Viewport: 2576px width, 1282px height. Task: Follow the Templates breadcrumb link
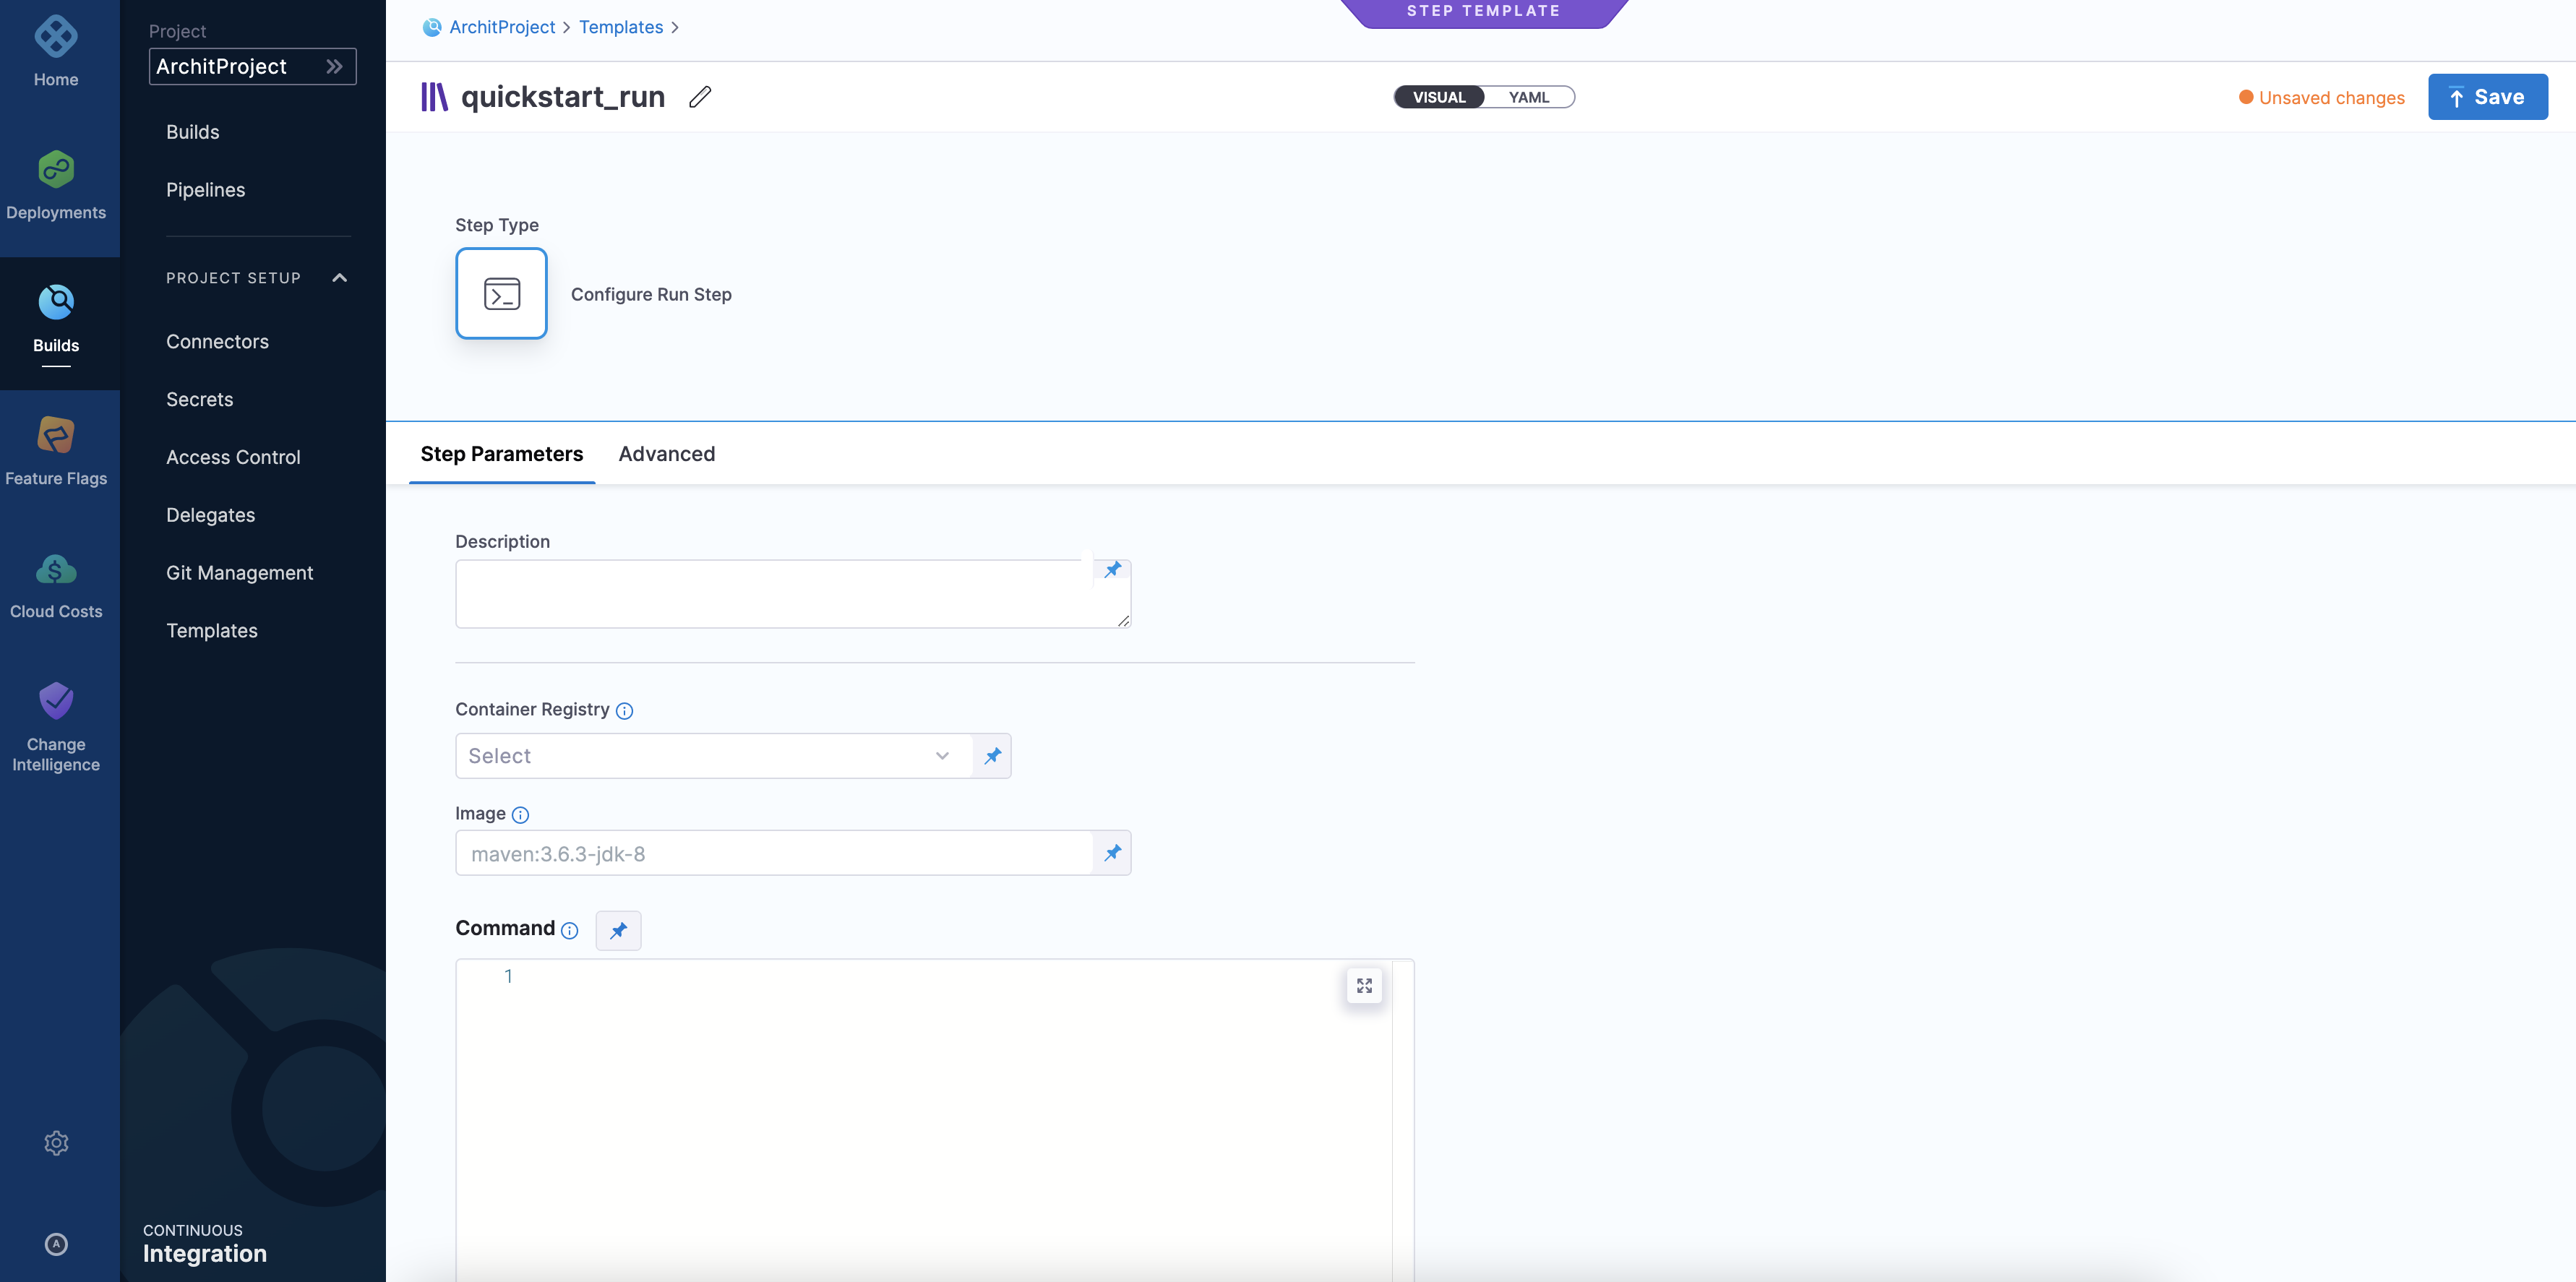tap(621, 27)
